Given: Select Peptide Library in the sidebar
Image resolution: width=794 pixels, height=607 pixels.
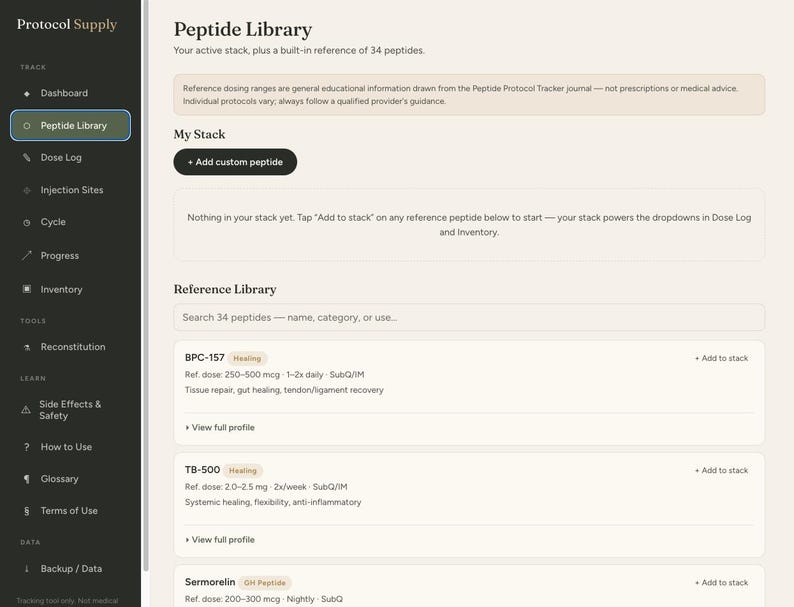Looking at the screenshot, I should click(x=70, y=125).
